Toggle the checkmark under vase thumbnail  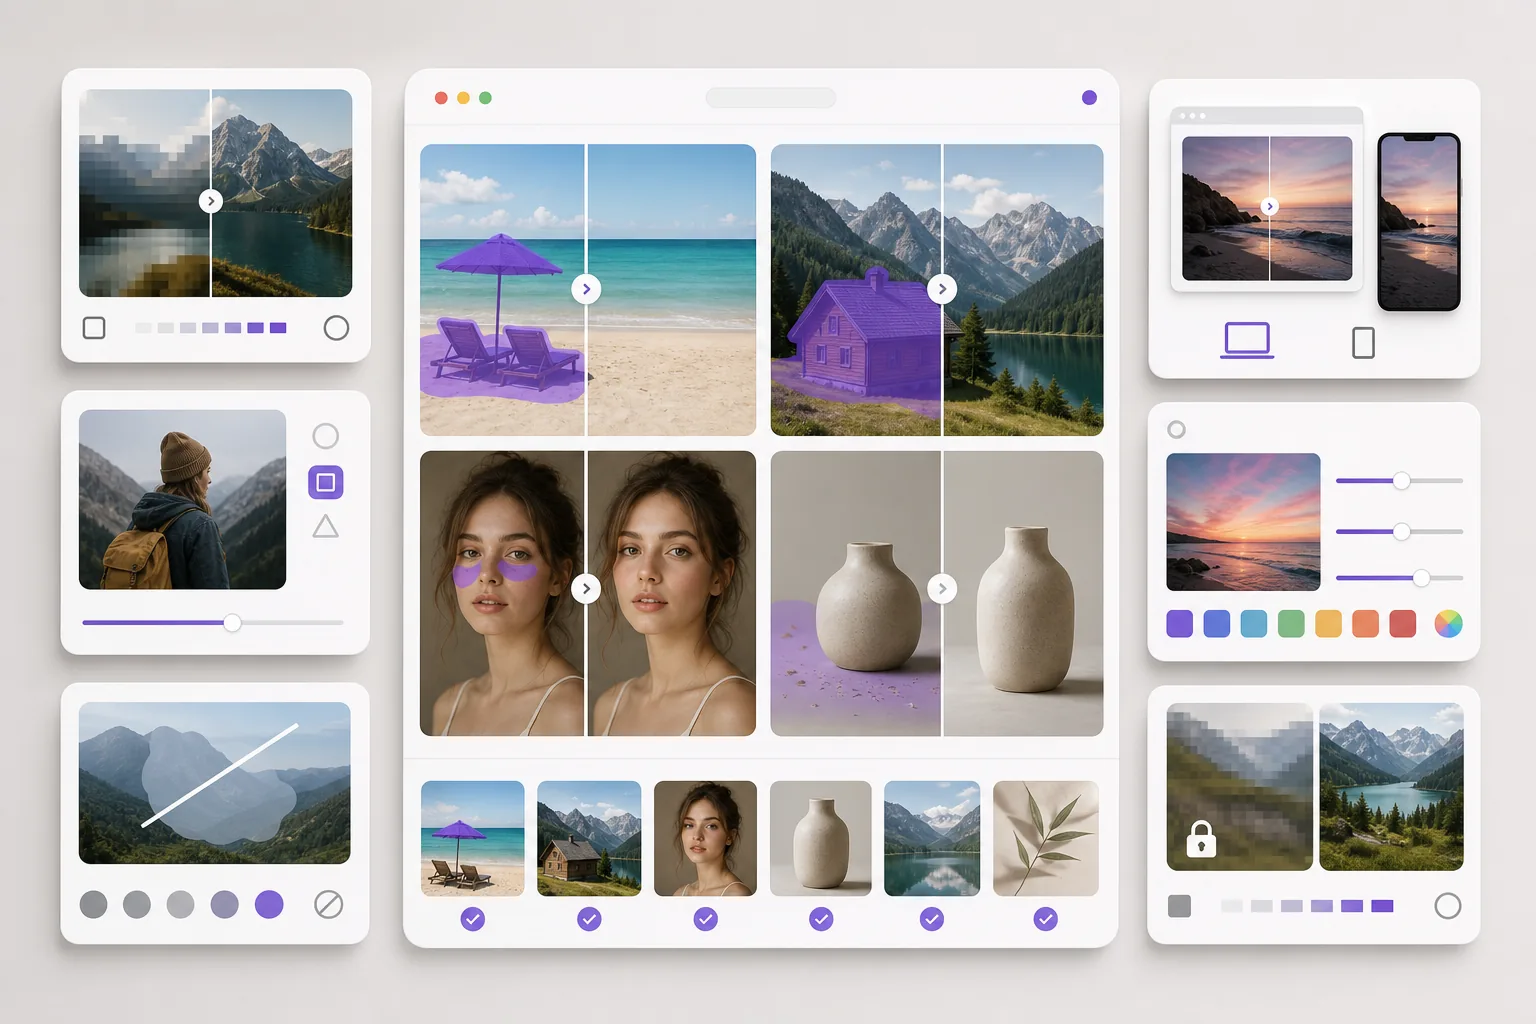(821, 919)
